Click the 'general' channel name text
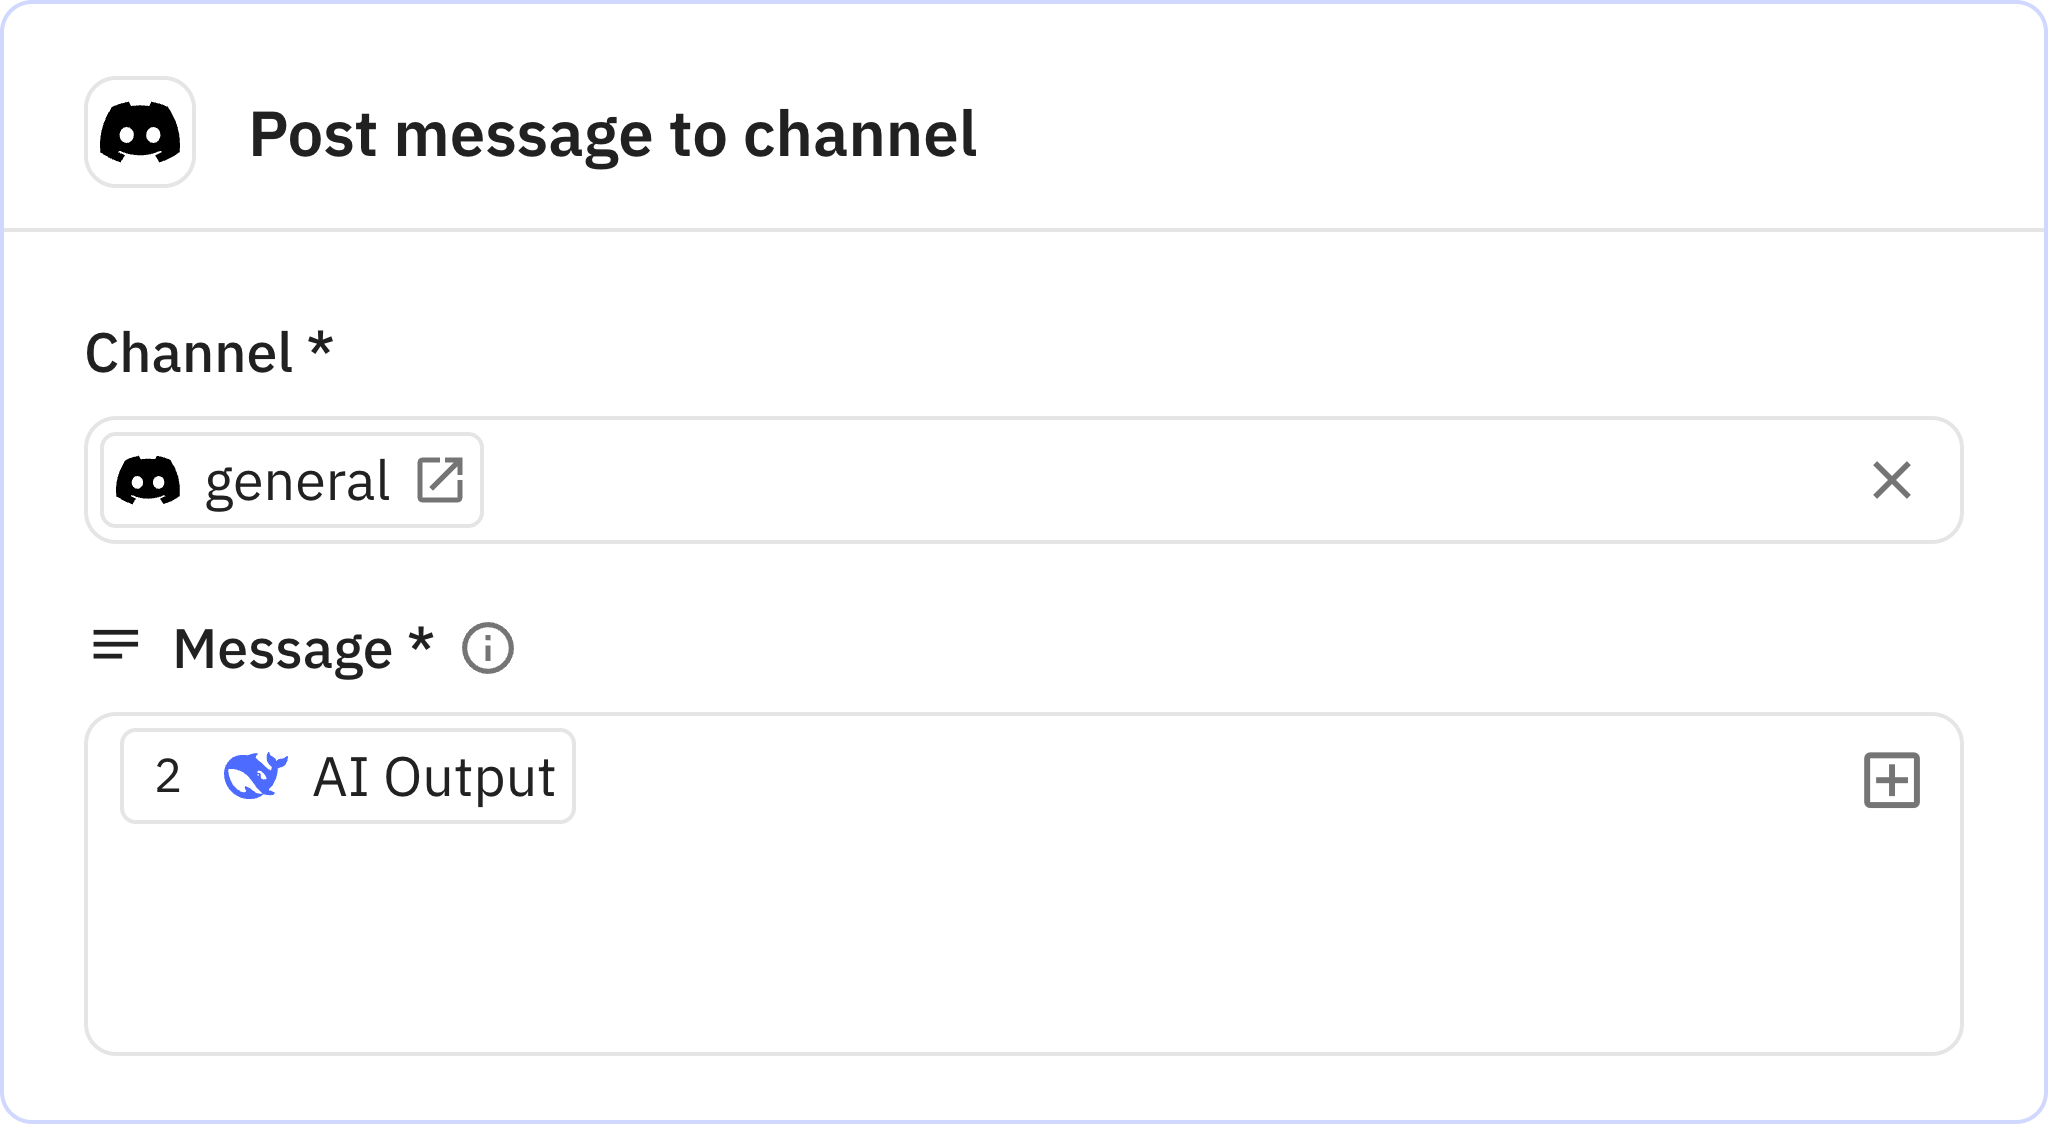 coord(297,480)
